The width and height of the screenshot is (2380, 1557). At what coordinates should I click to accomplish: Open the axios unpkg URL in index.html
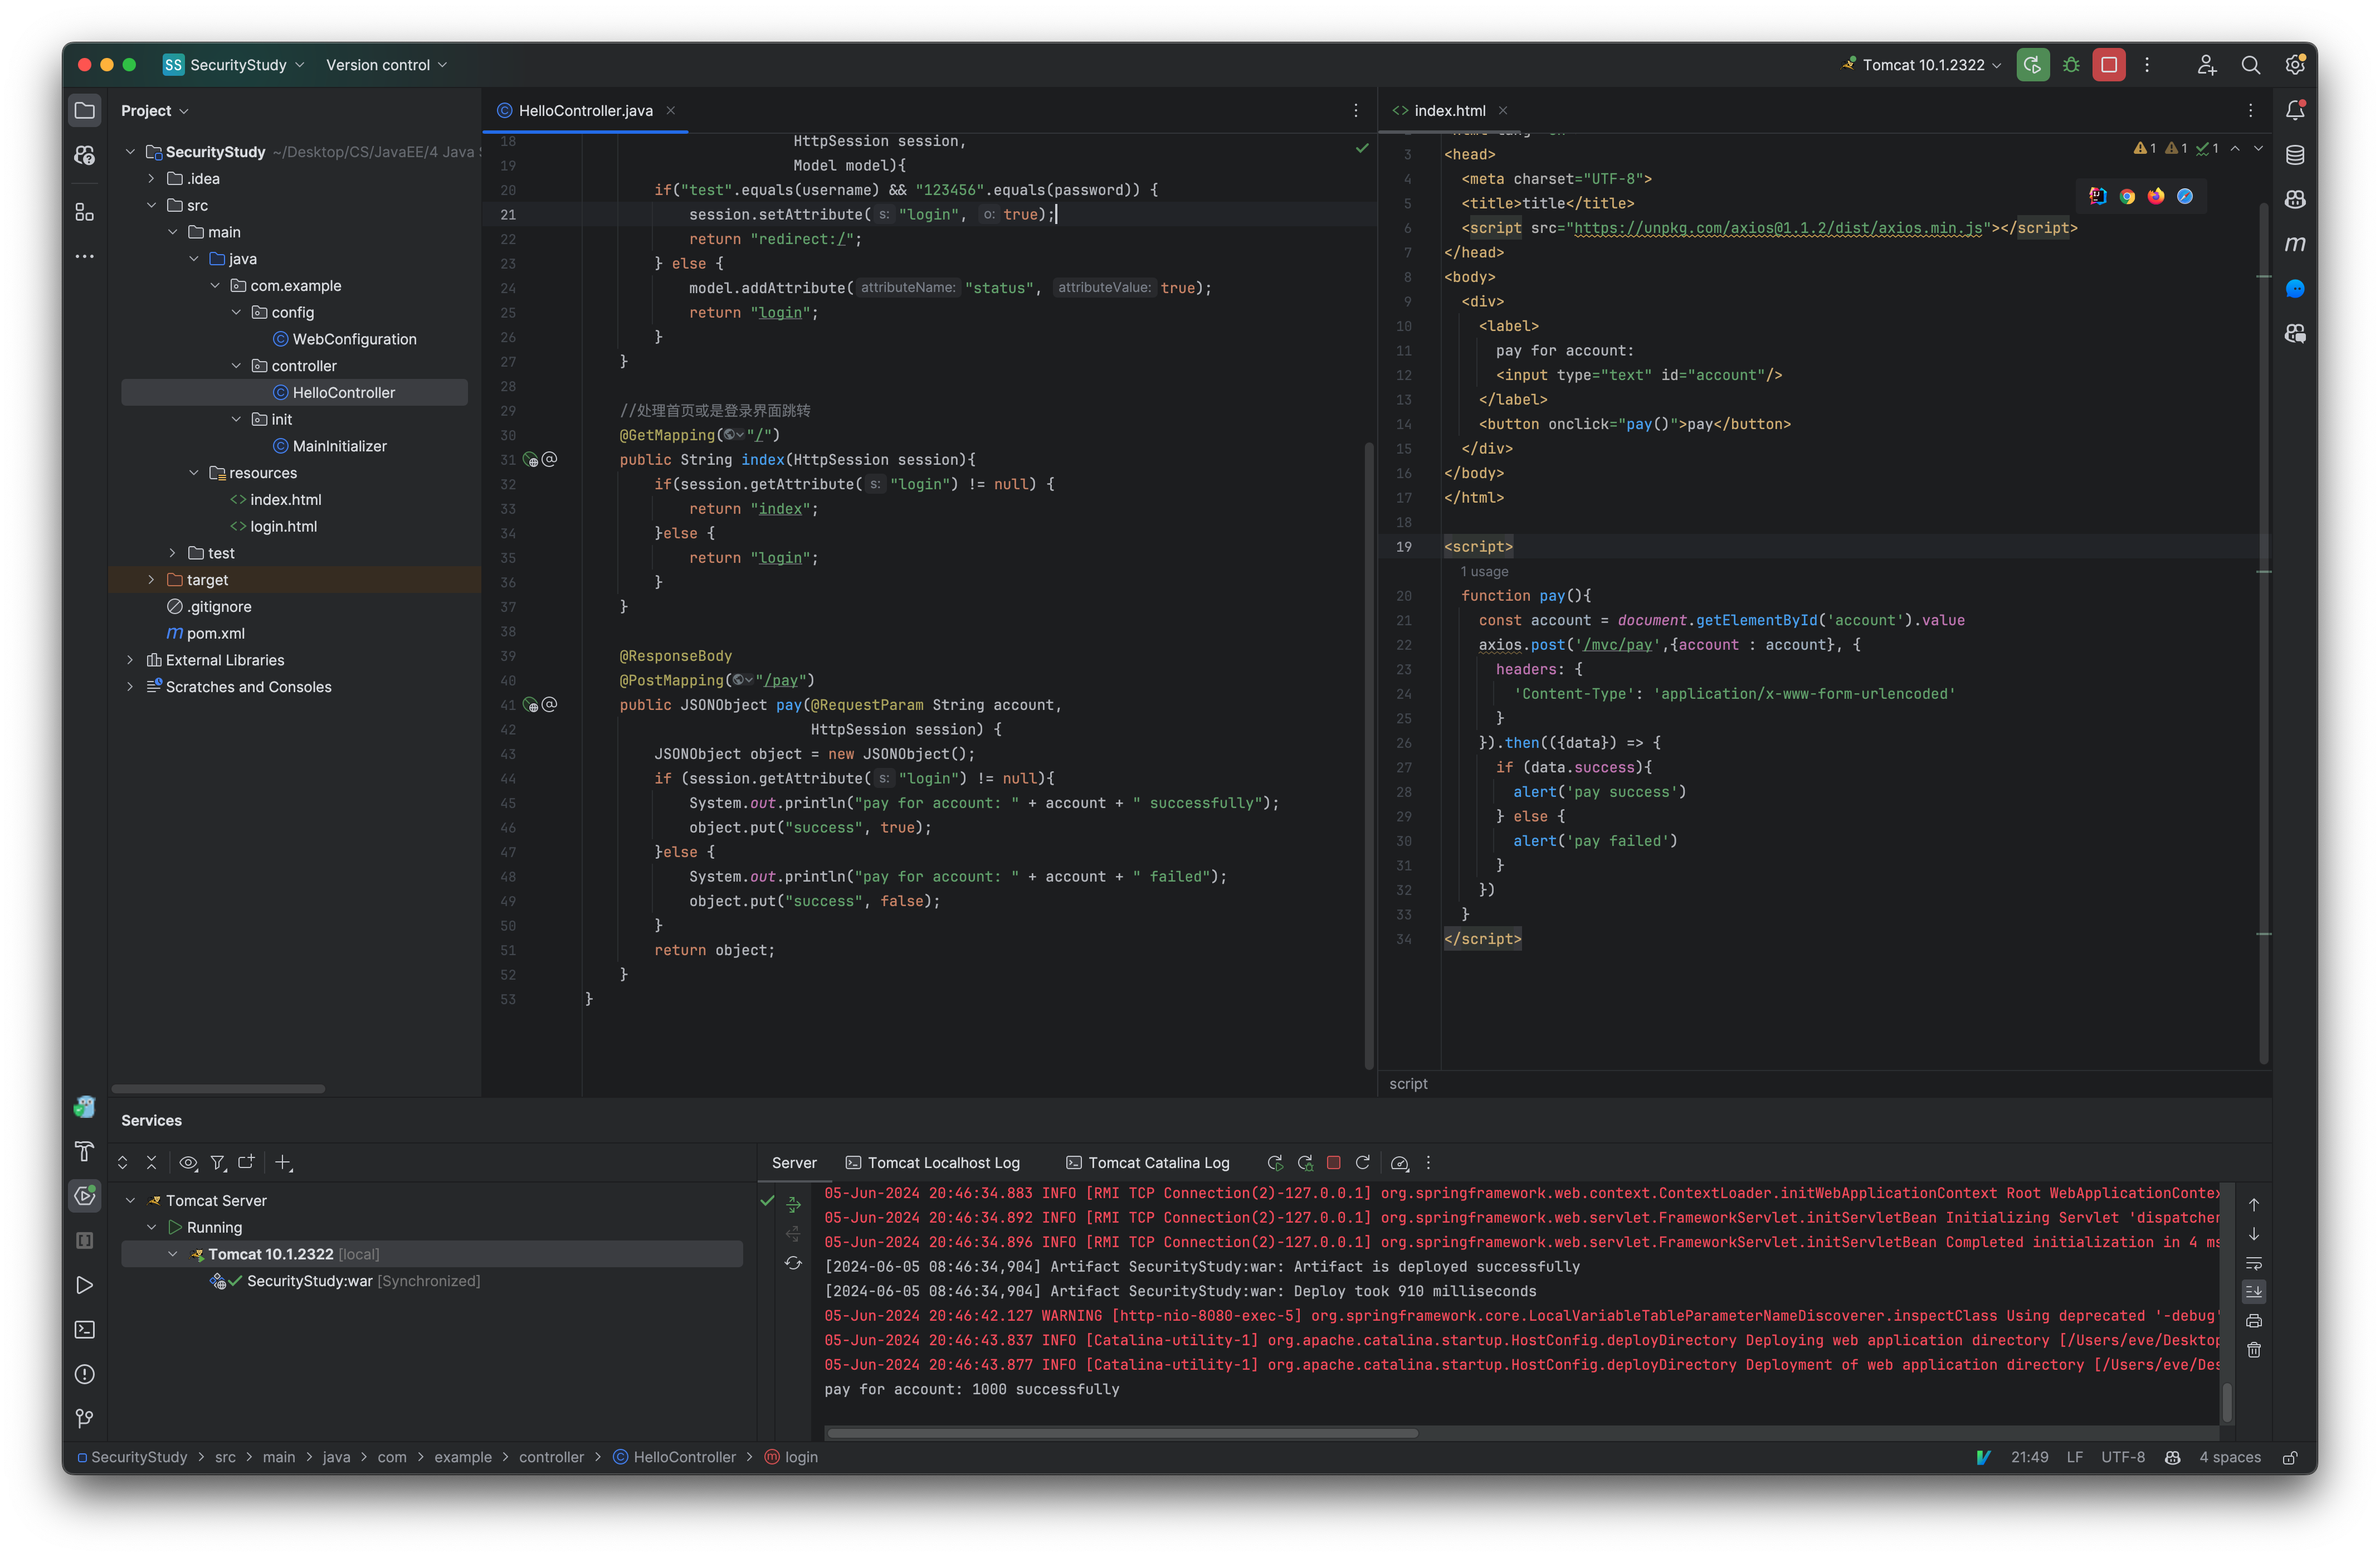pos(1778,228)
